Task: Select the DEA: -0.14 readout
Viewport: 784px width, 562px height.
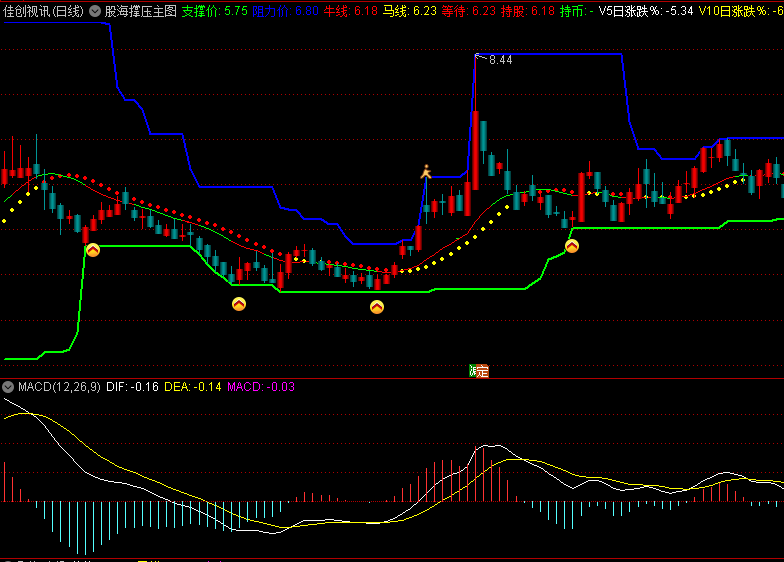Action: [192, 386]
